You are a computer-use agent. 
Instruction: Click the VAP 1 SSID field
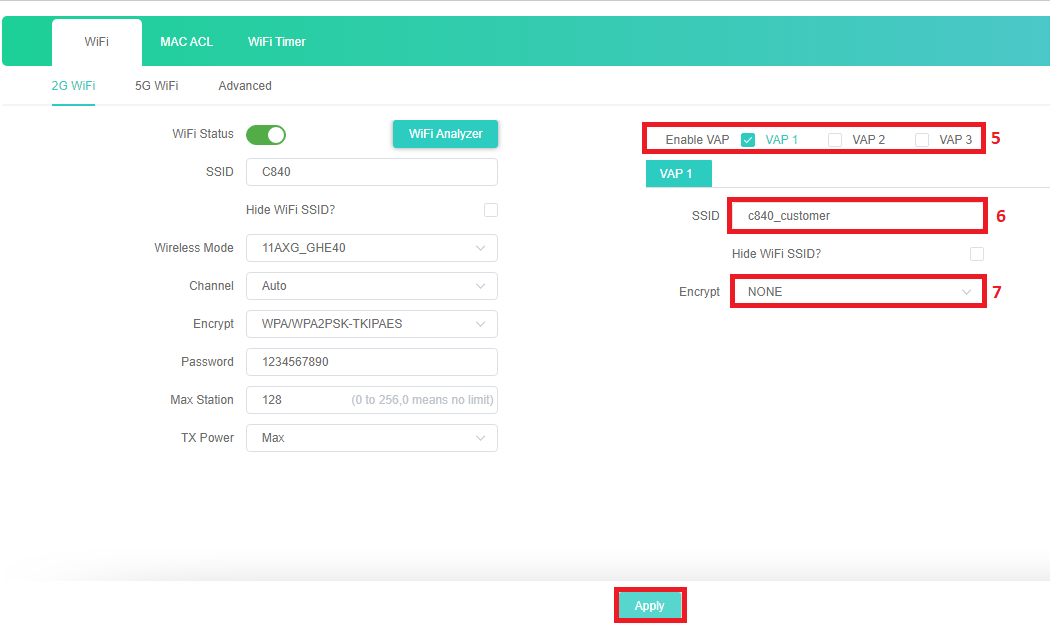(x=857, y=215)
